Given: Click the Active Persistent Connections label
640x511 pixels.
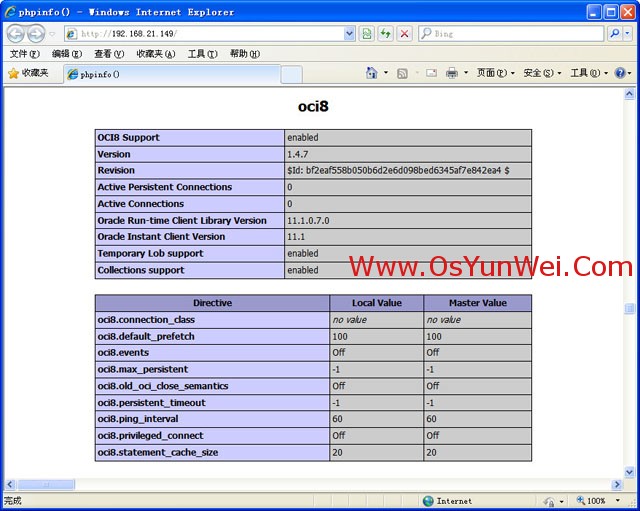Looking at the screenshot, I should 164,187.
